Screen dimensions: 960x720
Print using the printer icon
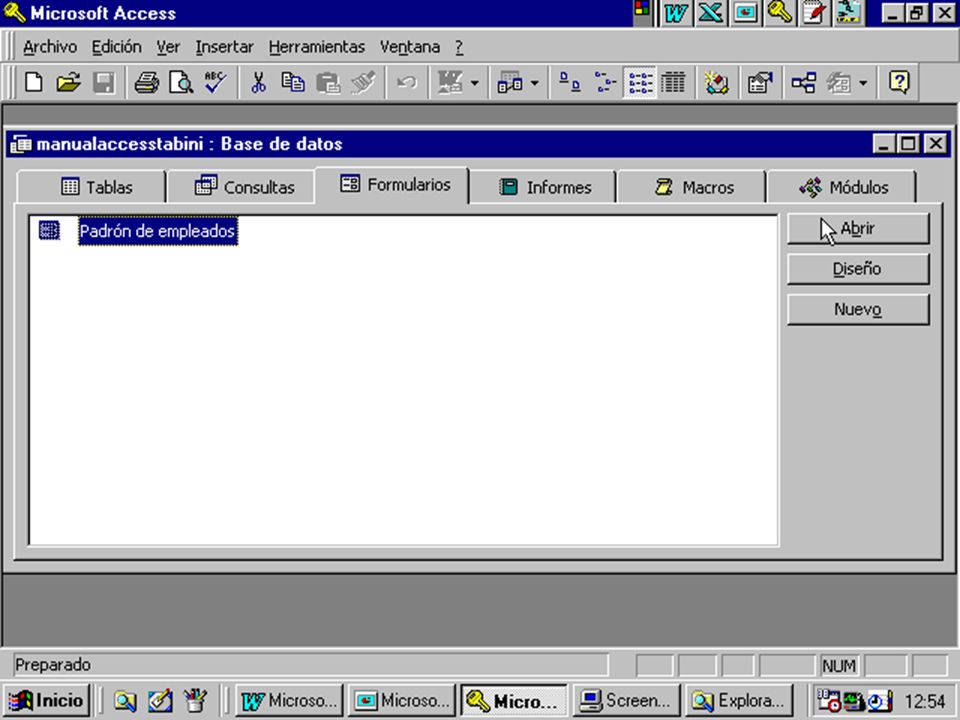coord(146,82)
